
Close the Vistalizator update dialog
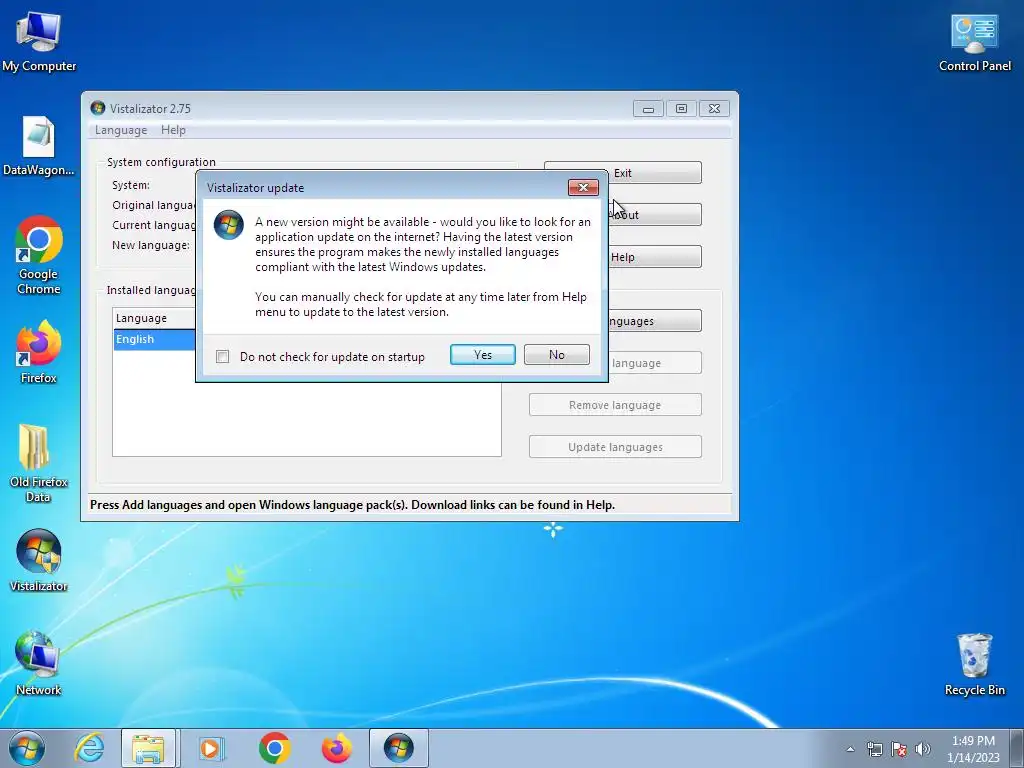coord(583,187)
